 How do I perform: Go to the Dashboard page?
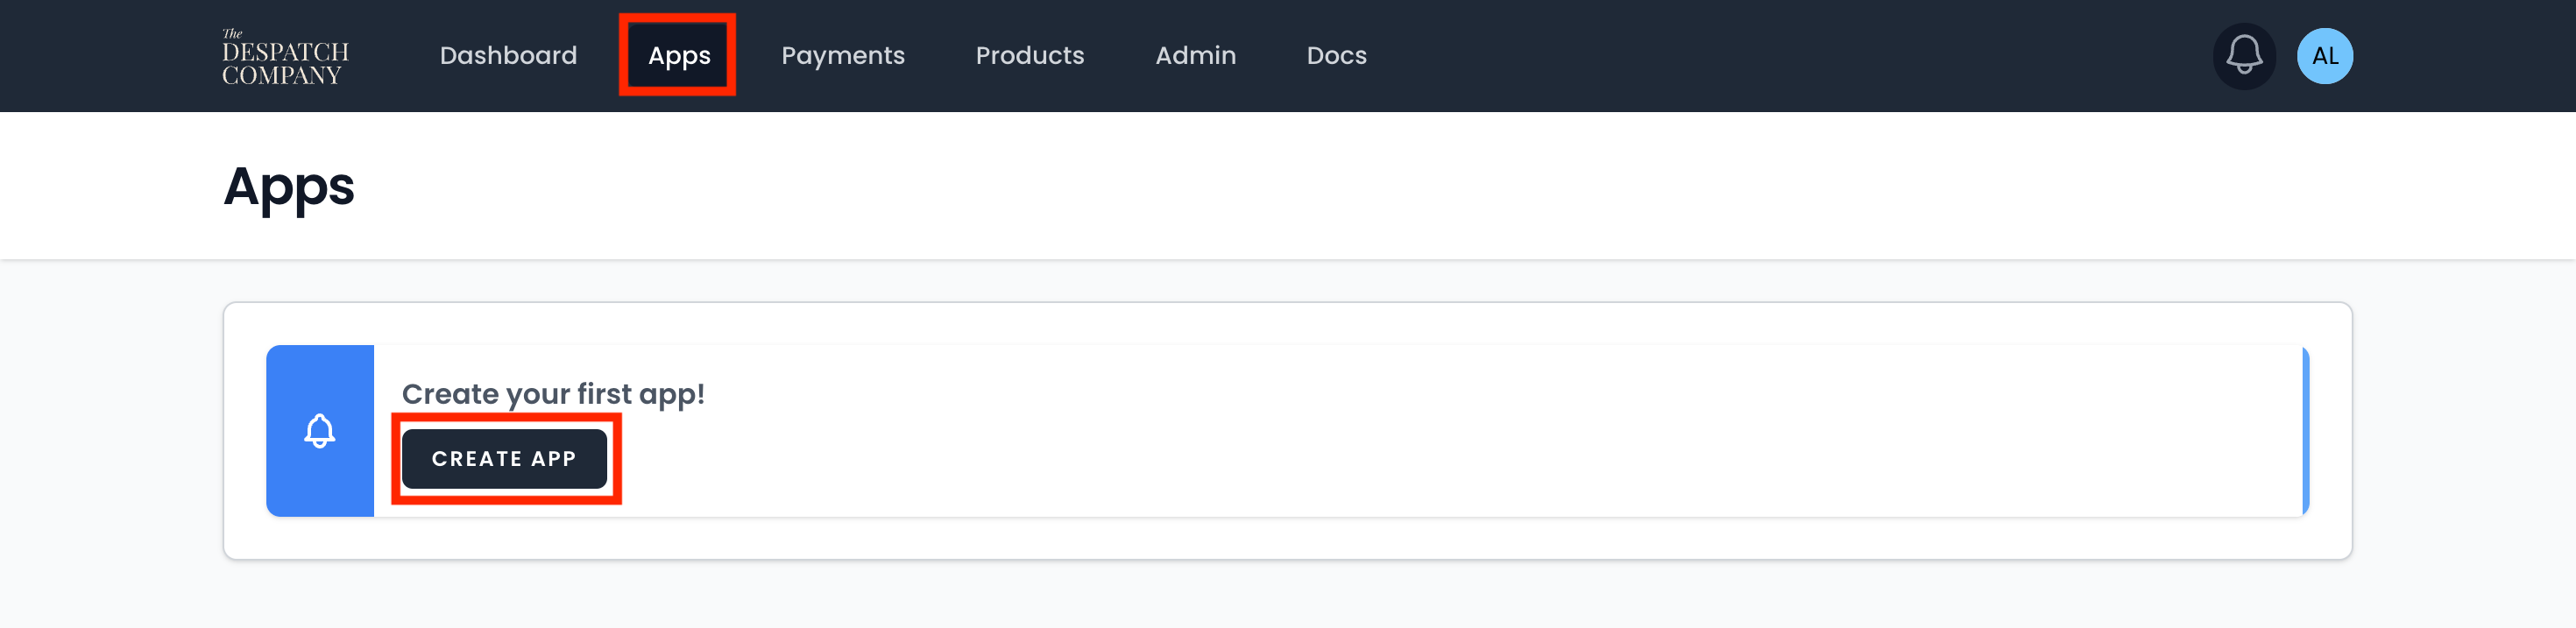[x=508, y=56]
